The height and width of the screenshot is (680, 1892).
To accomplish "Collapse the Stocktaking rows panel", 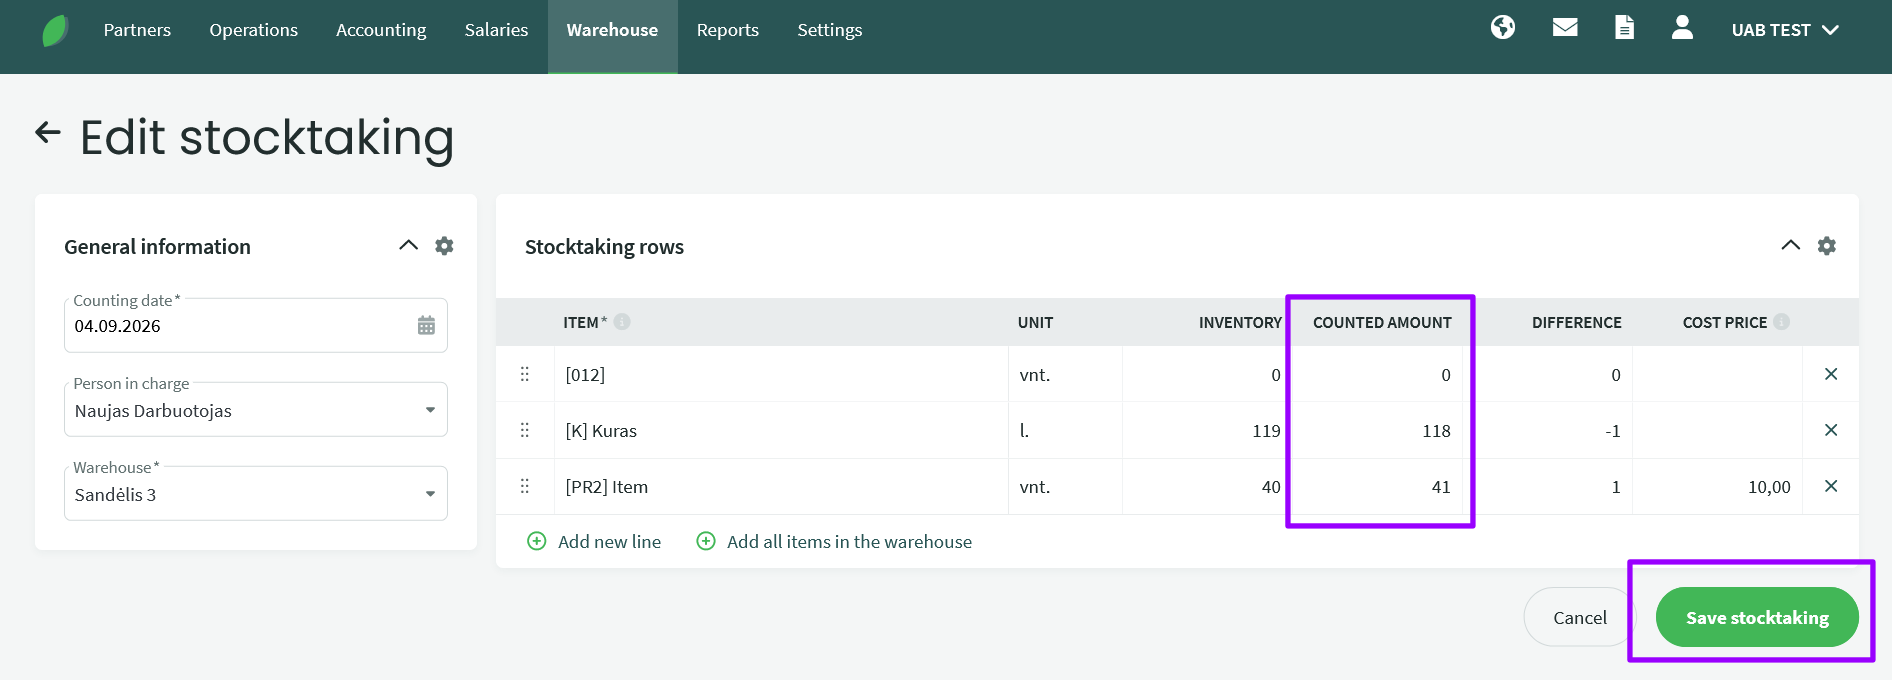I will (x=1791, y=245).
